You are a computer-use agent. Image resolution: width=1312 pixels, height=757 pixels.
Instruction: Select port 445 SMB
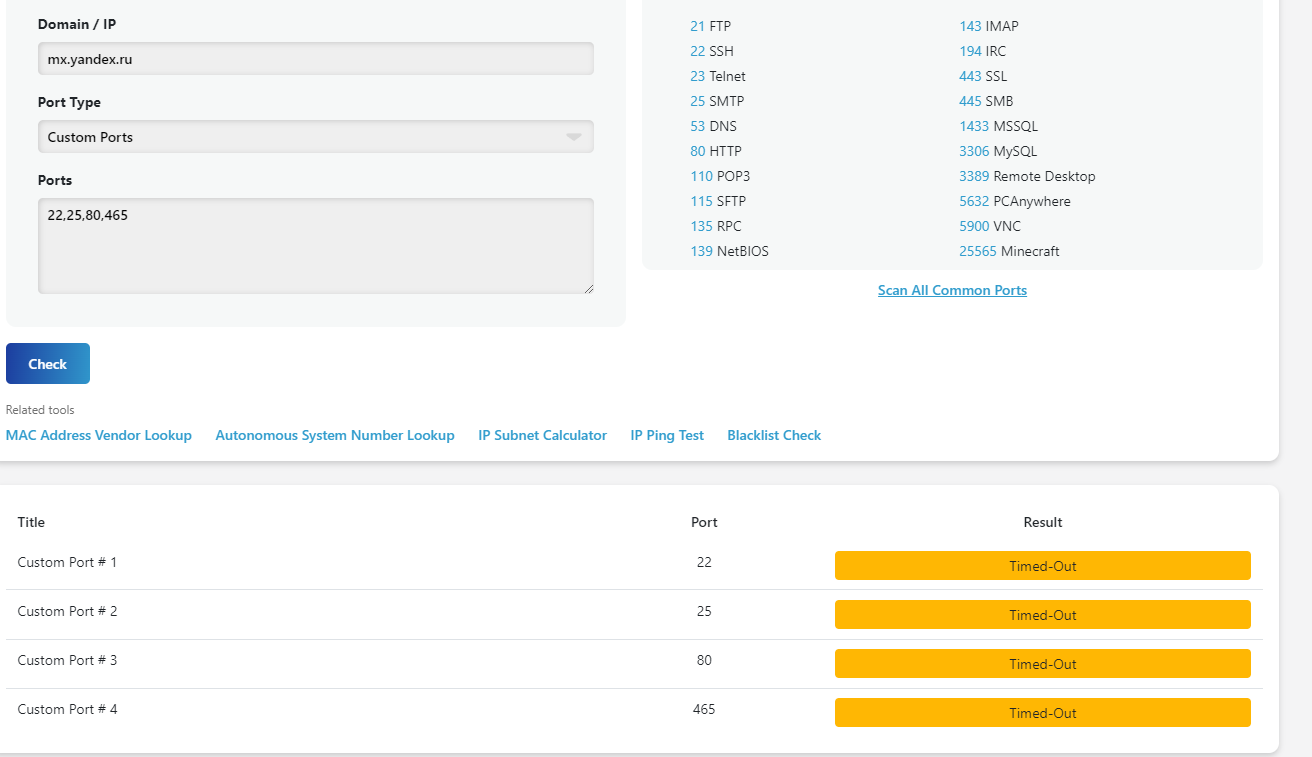(986, 101)
